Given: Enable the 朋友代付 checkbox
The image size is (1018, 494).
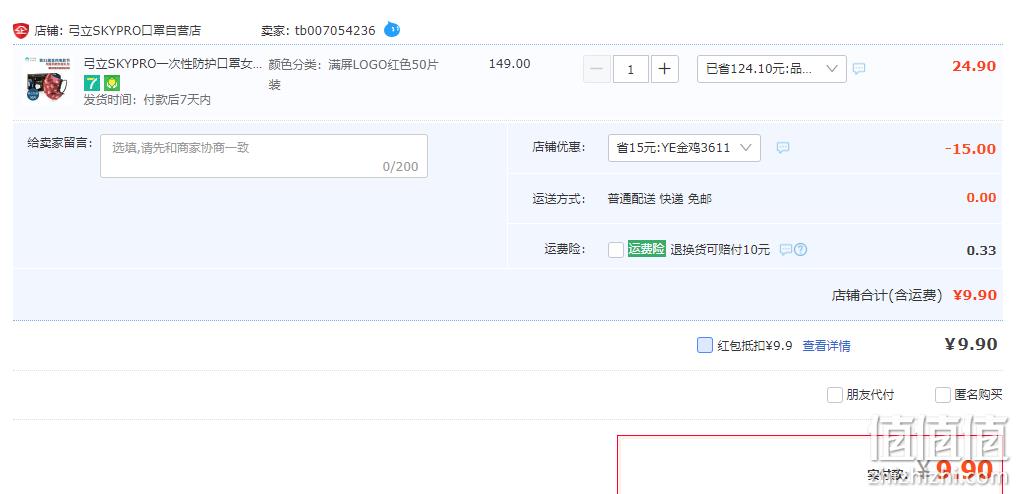Looking at the screenshot, I should pos(834,395).
